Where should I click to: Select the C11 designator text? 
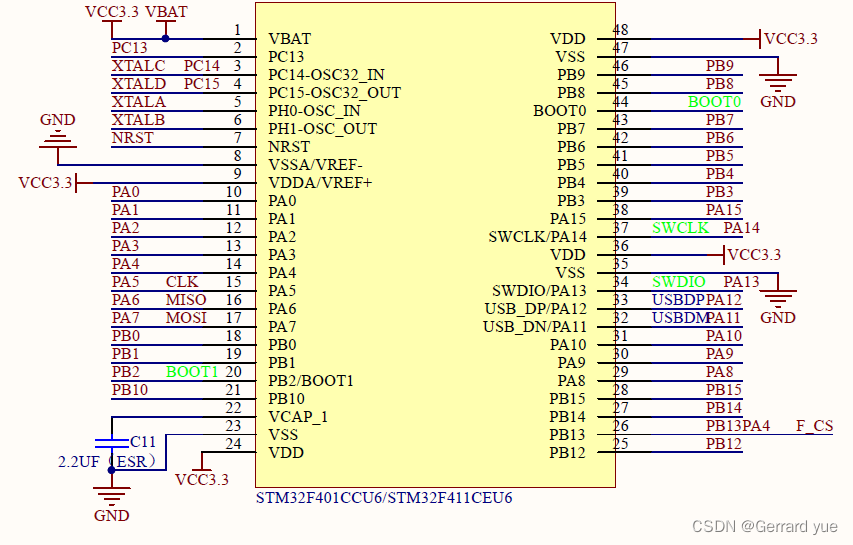[143, 441]
